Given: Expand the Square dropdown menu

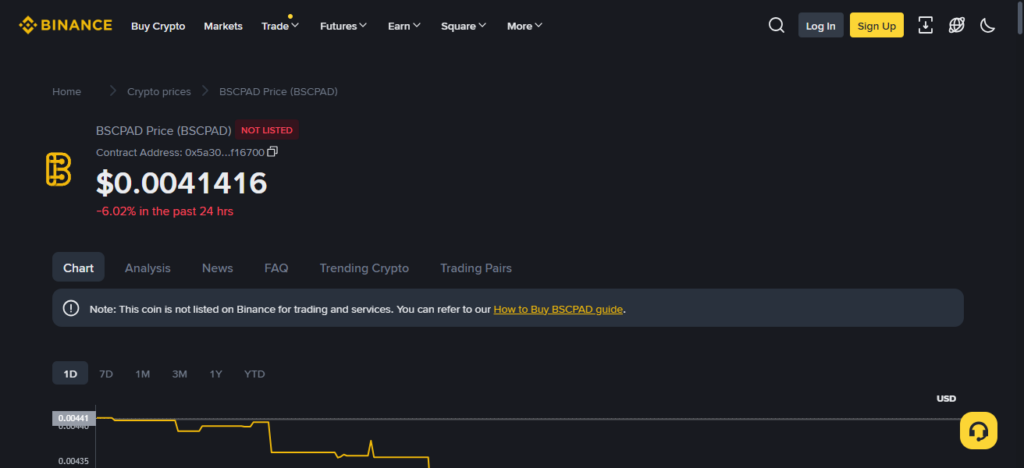Looking at the screenshot, I should pos(464,26).
